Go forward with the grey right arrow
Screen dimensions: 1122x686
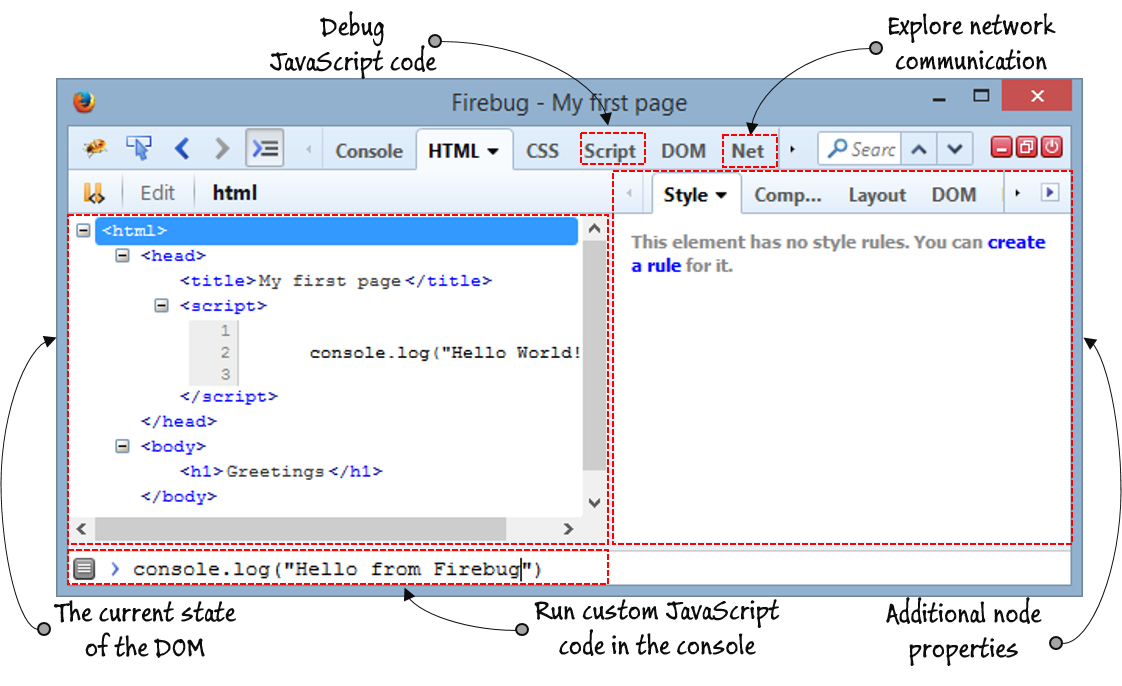[x=222, y=149]
